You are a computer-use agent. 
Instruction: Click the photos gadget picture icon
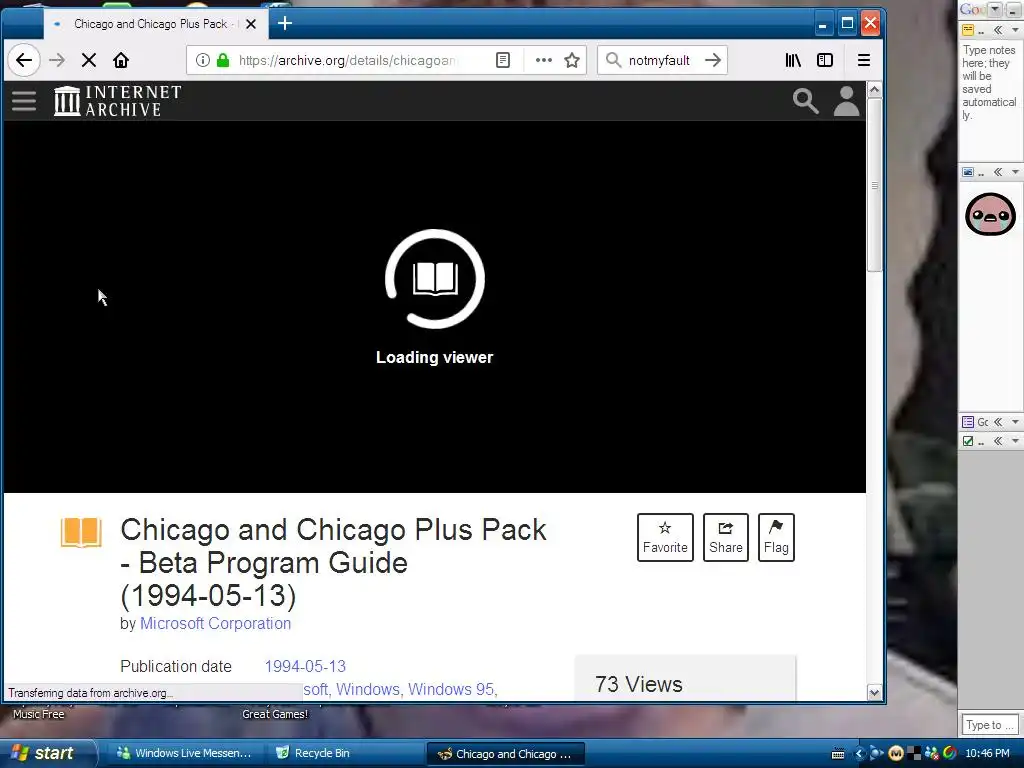pyautogui.click(x=968, y=172)
